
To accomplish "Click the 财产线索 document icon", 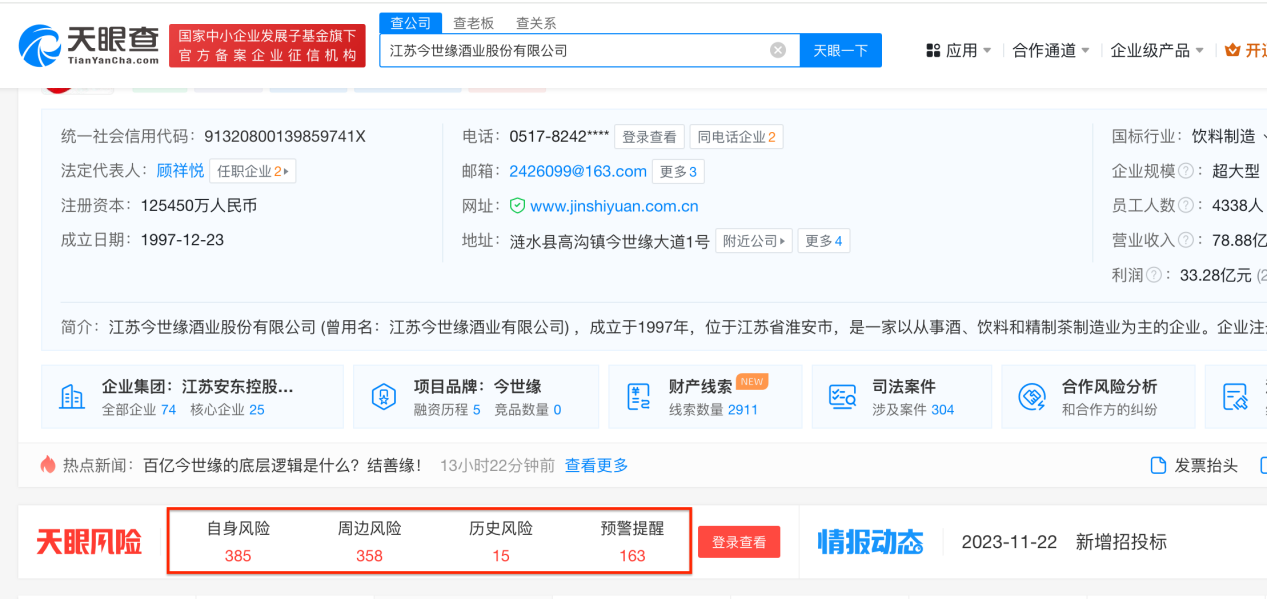I will tap(639, 397).
